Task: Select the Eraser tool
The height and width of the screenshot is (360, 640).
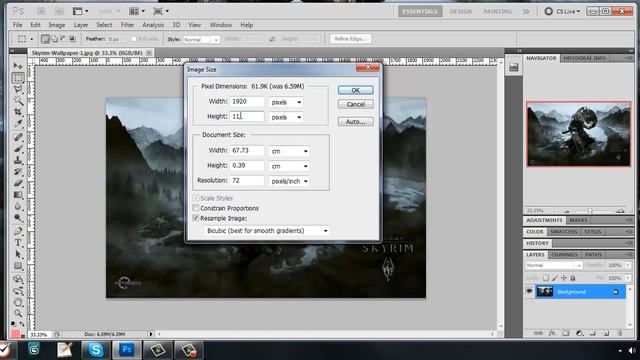Action: pos(18,183)
